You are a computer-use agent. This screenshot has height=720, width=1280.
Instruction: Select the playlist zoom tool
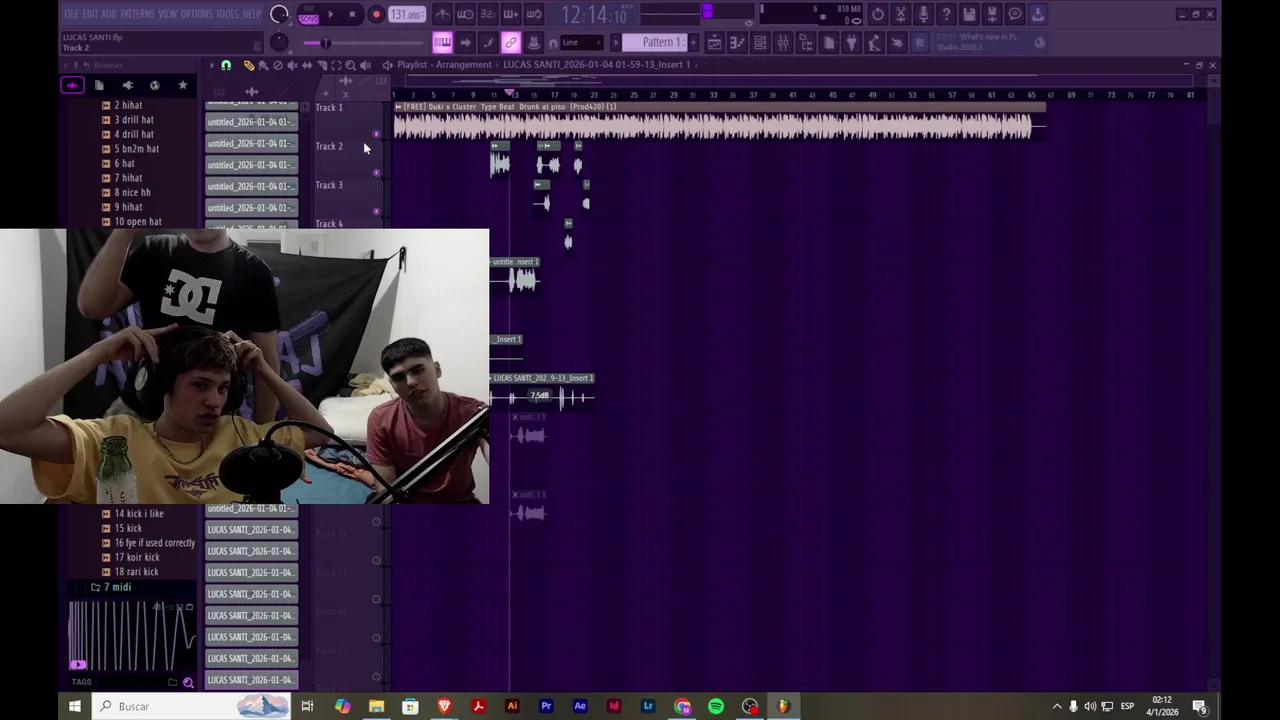pos(350,65)
